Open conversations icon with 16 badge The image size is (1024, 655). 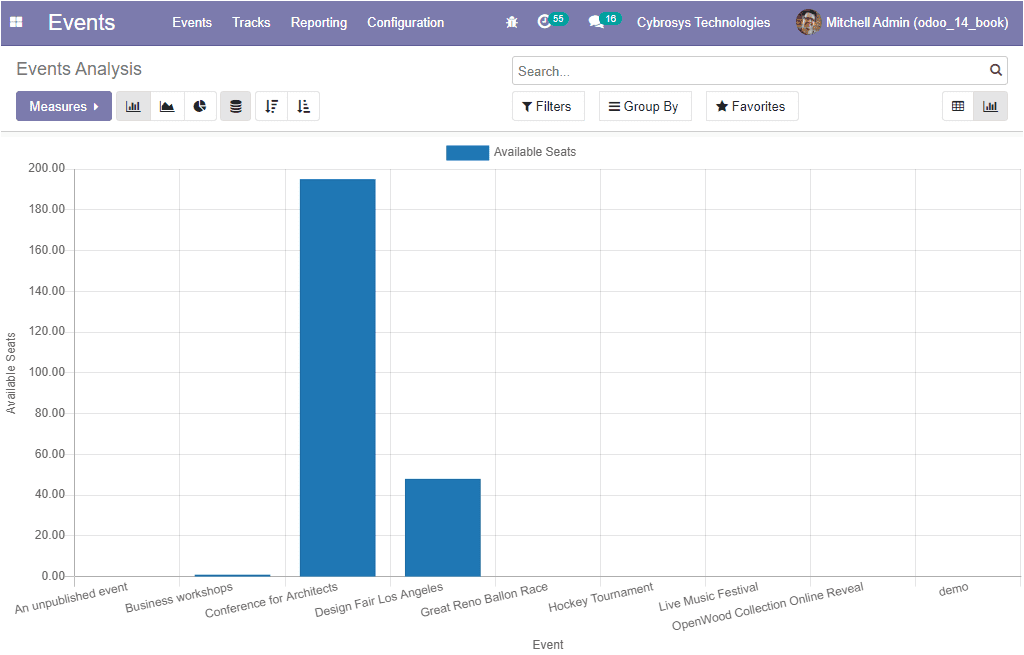[603, 21]
